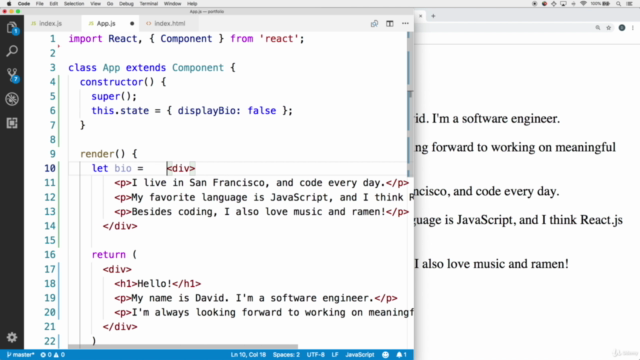This screenshot has width=640, height=360.
Task: Click the horizontal scrollbar of the editor
Action: pyautogui.click(x=183, y=347)
